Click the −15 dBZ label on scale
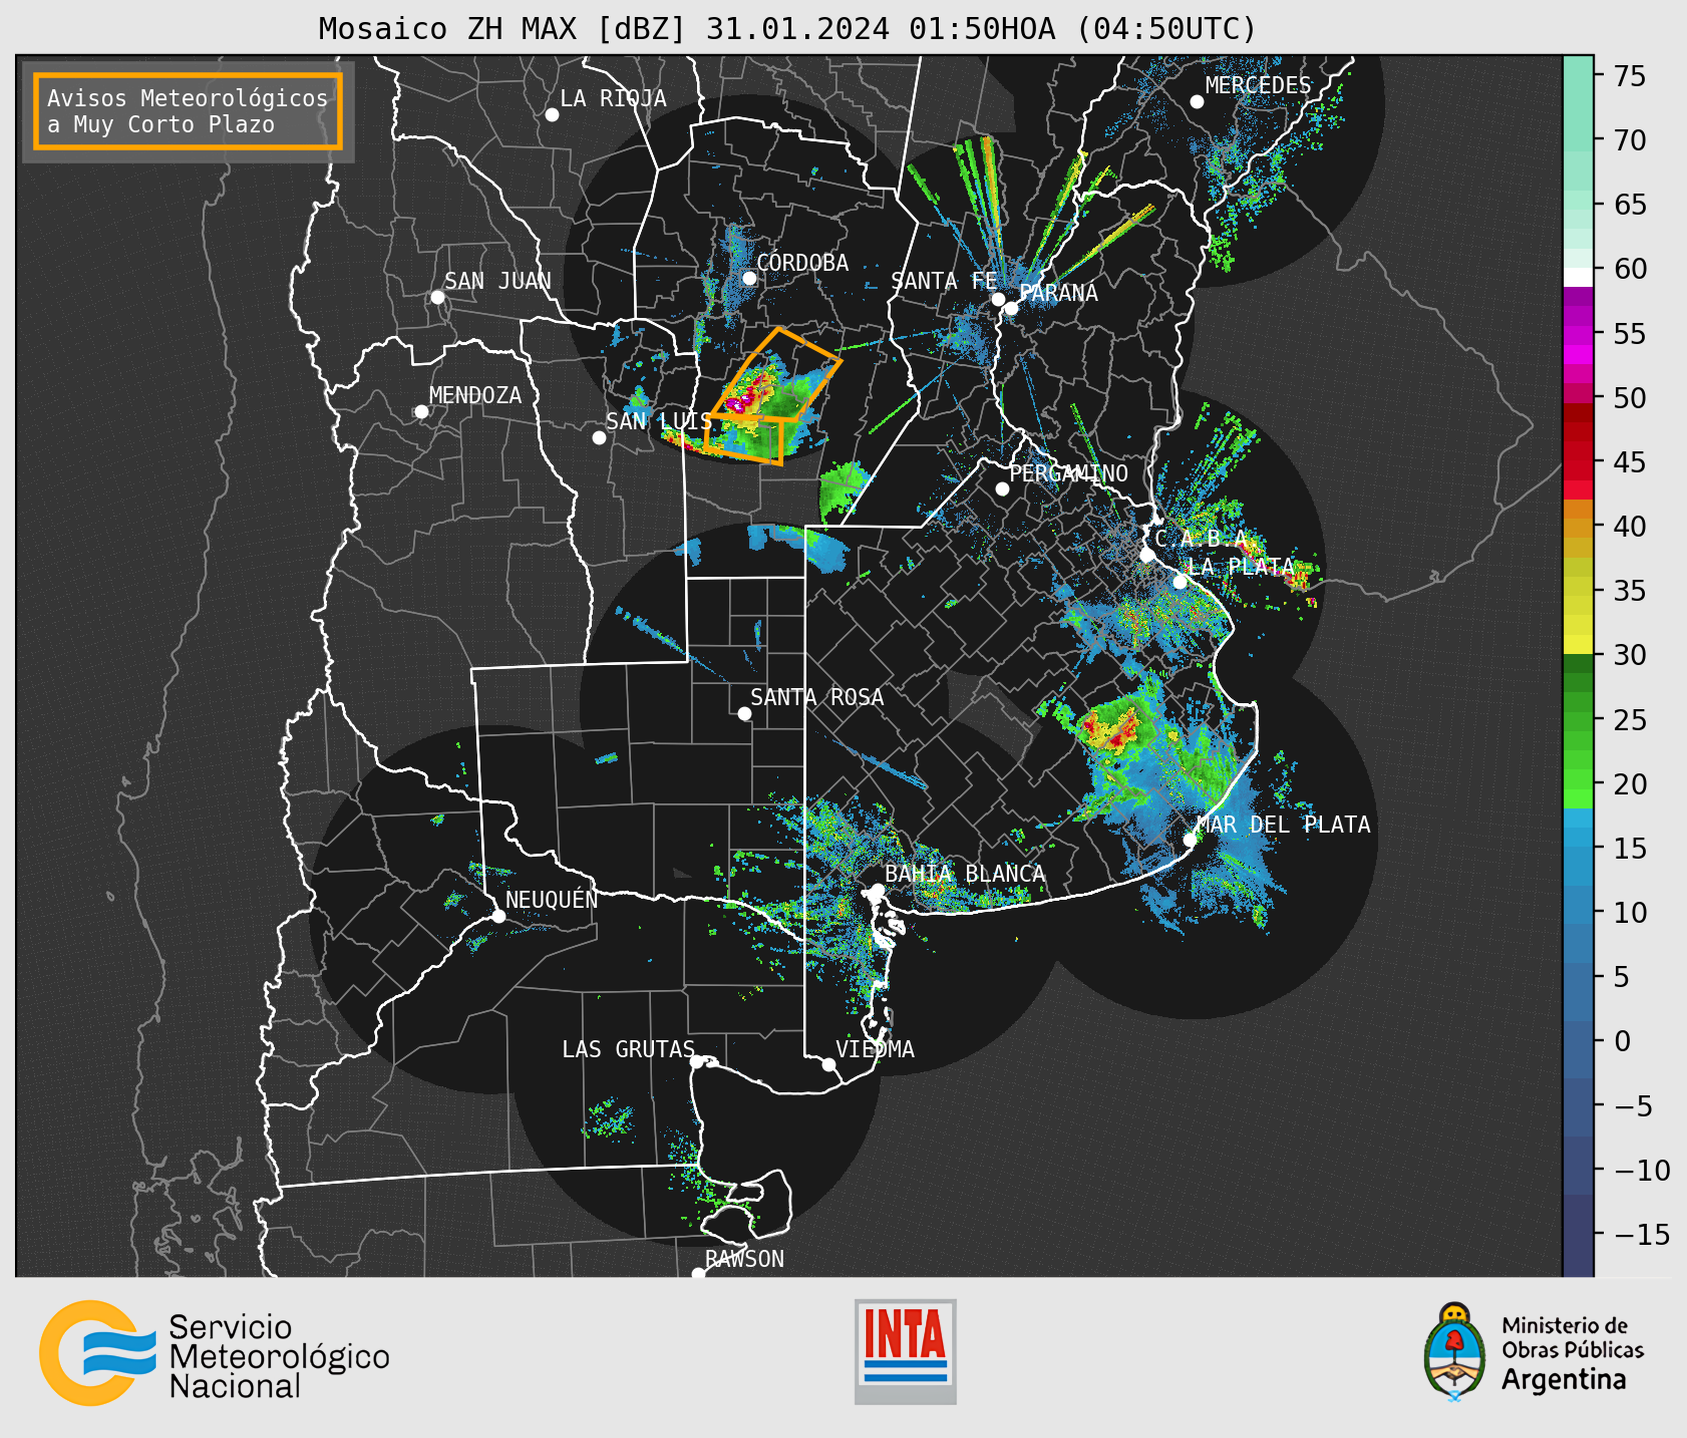This screenshot has width=1687, height=1438. click(1641, 1235)
